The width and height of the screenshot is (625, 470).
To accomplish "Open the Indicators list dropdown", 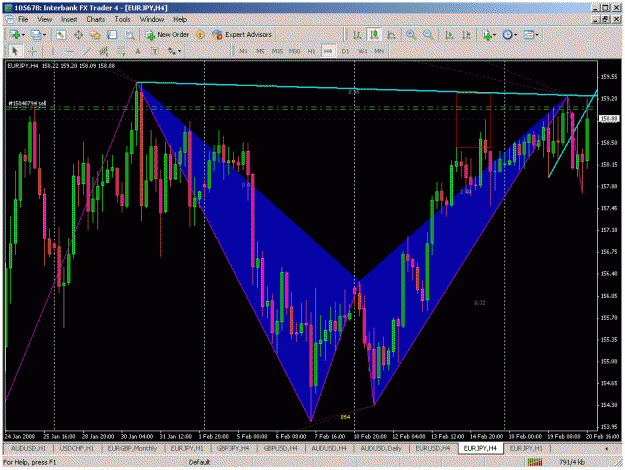I will tap(489, 35).
